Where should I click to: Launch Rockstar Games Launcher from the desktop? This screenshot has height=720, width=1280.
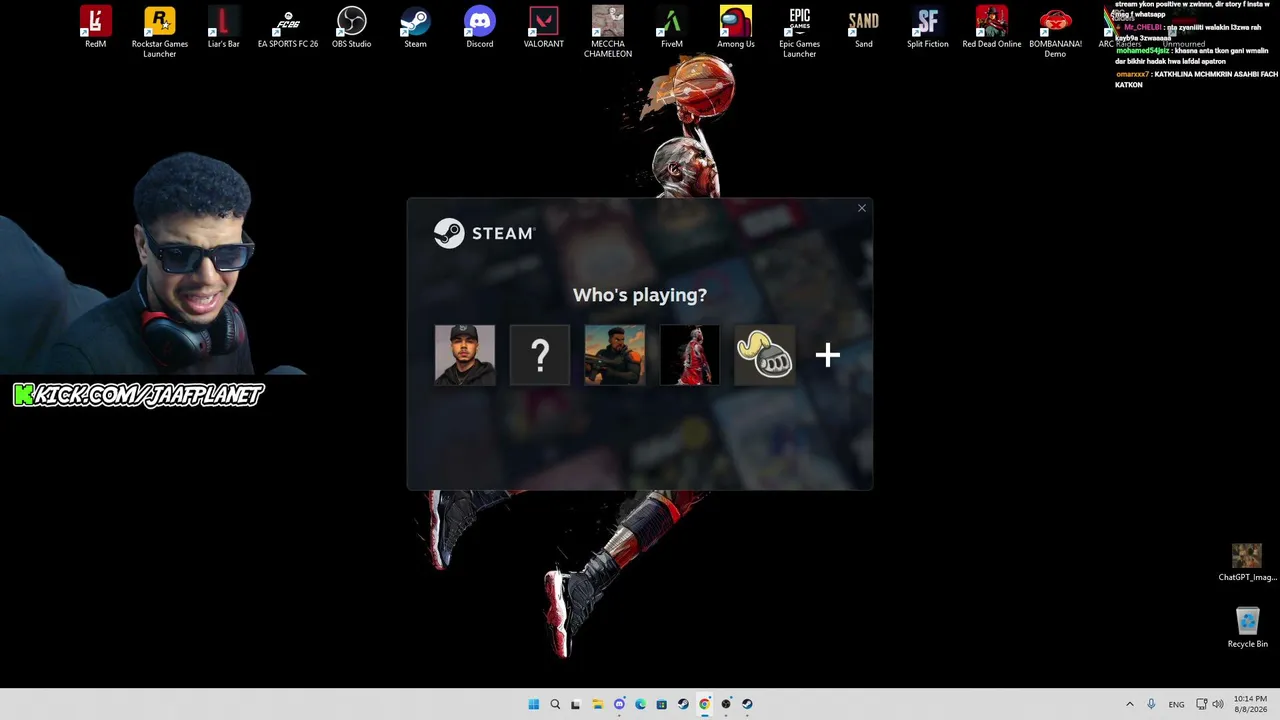[x=160, y=32]
